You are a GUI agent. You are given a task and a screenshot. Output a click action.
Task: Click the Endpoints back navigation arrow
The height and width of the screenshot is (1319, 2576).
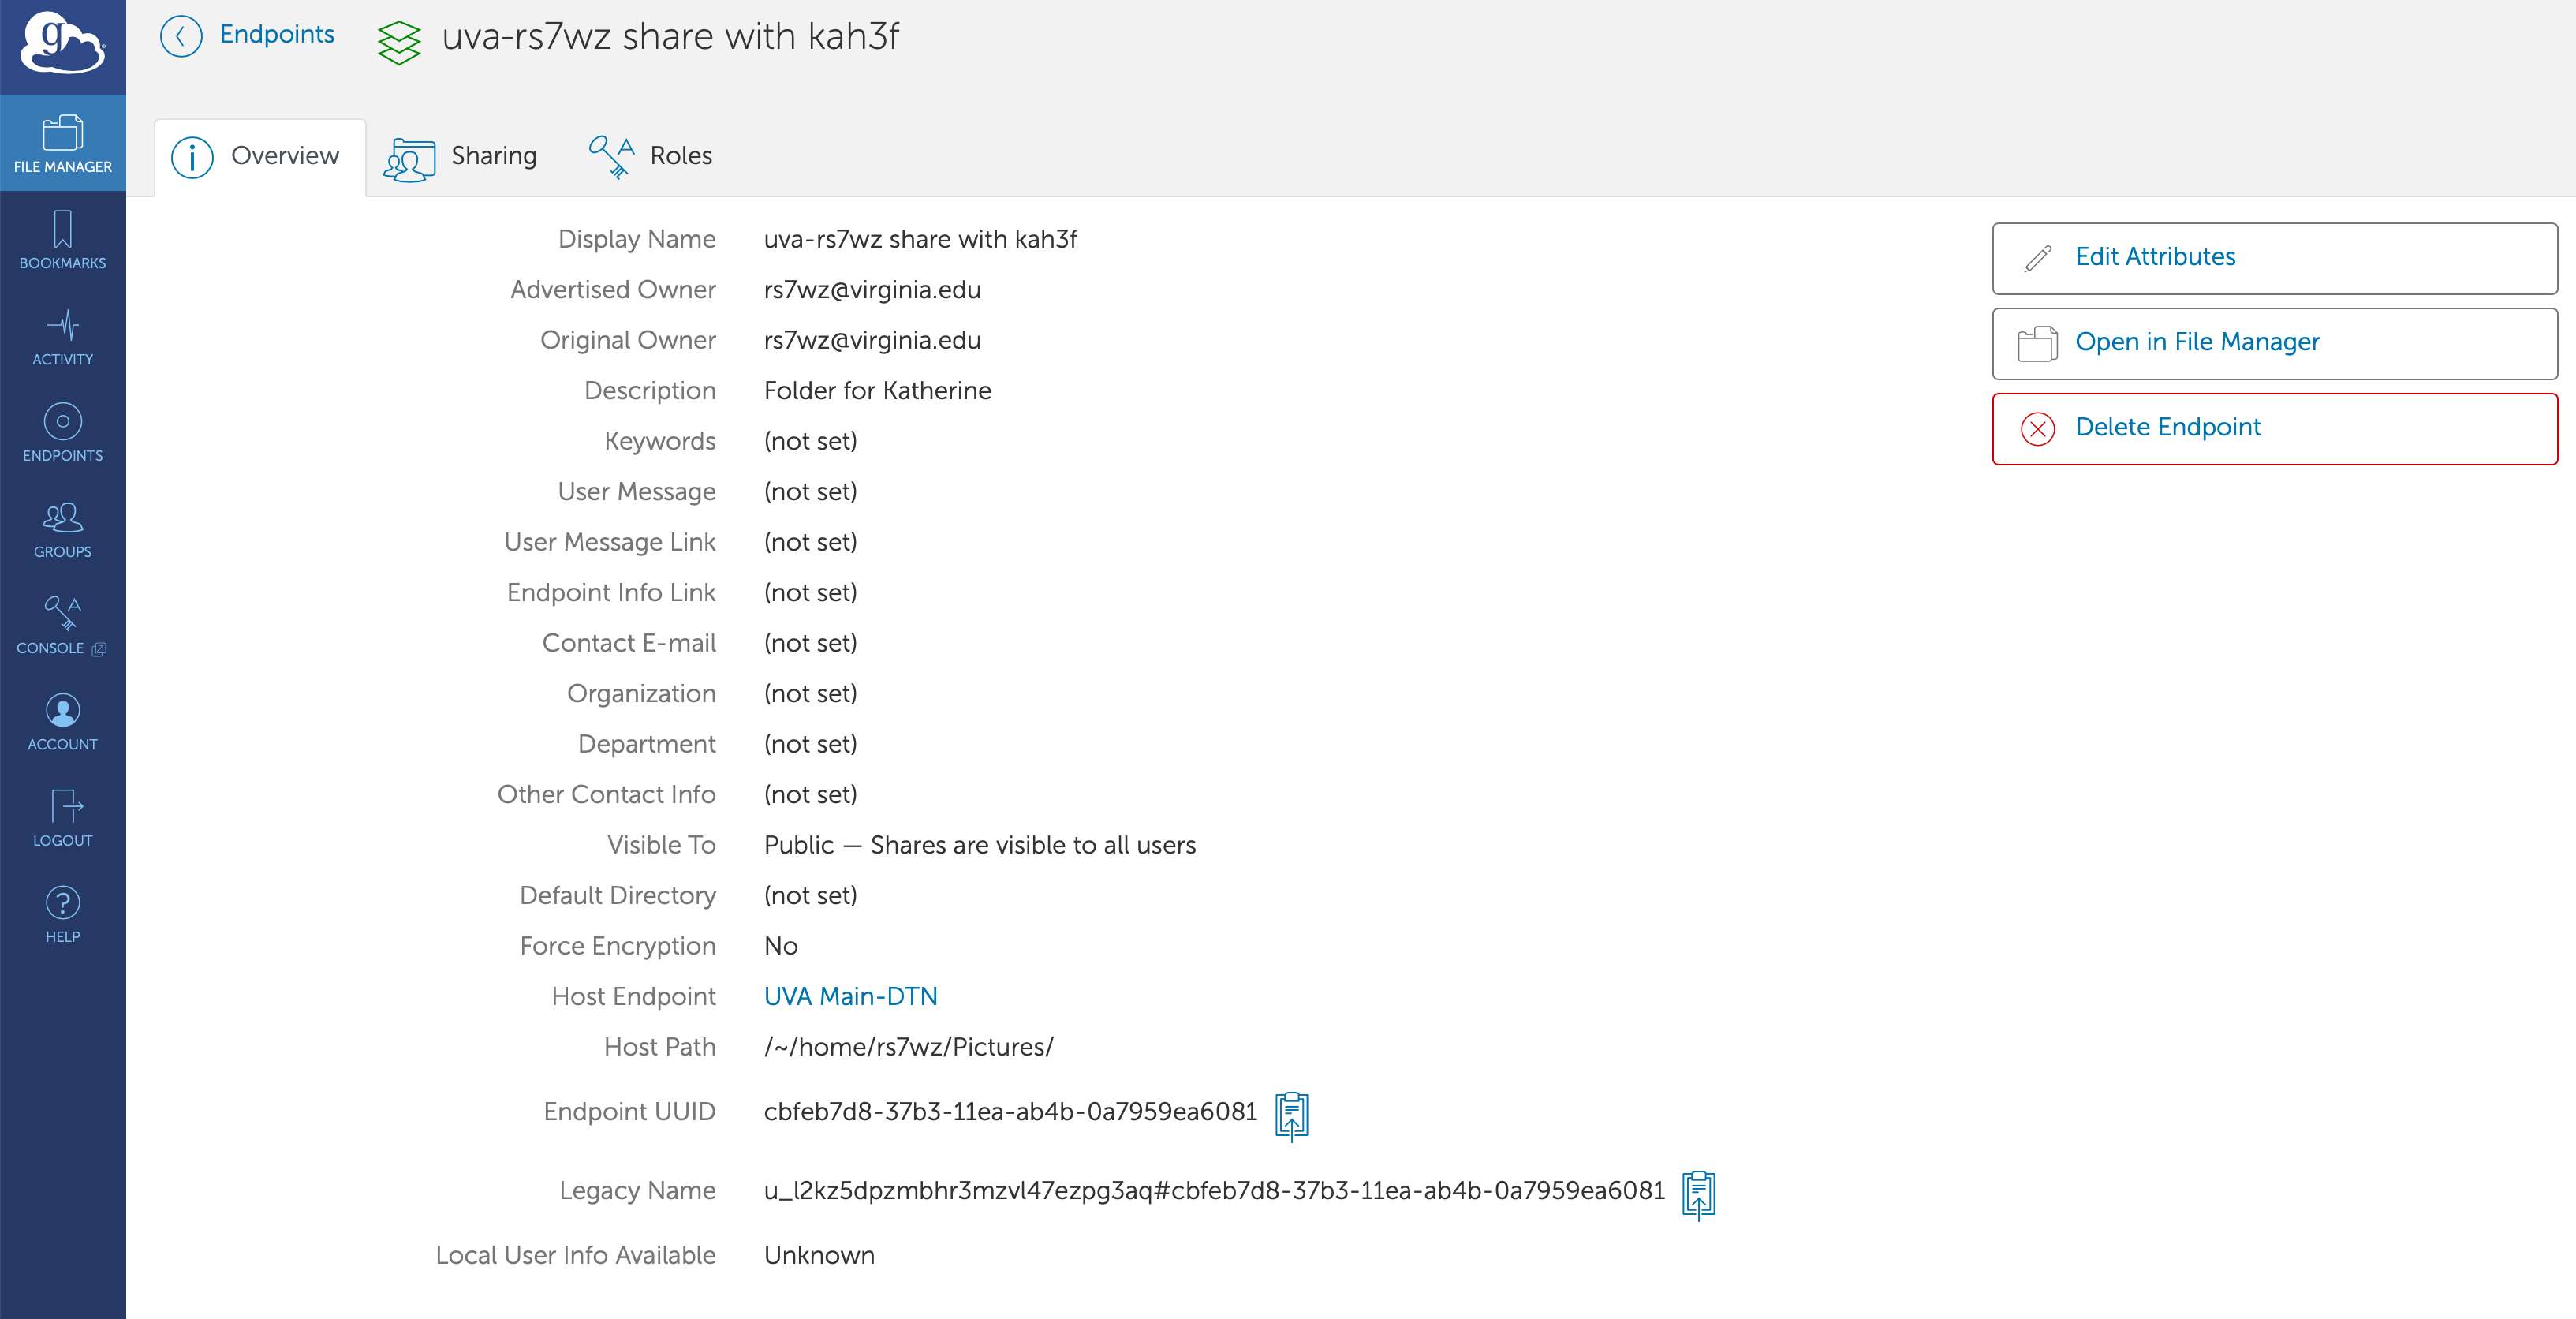click(x=181, y=37)
